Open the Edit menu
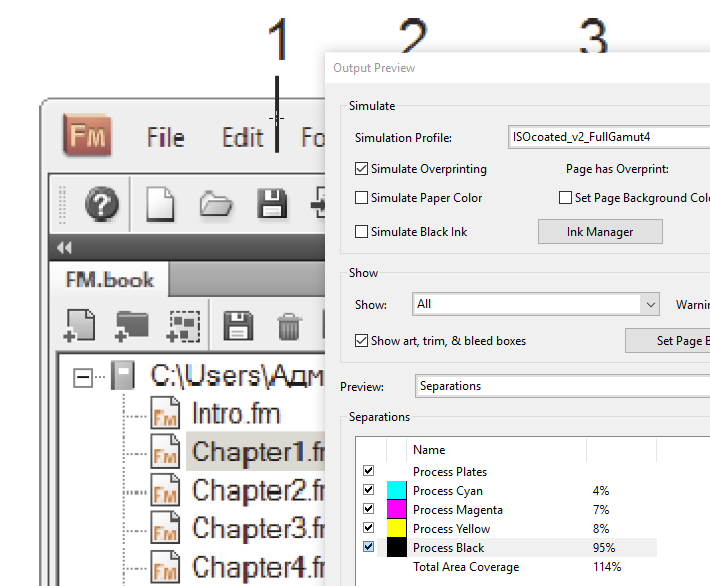 pyautogui.click(x=243, y=137)
